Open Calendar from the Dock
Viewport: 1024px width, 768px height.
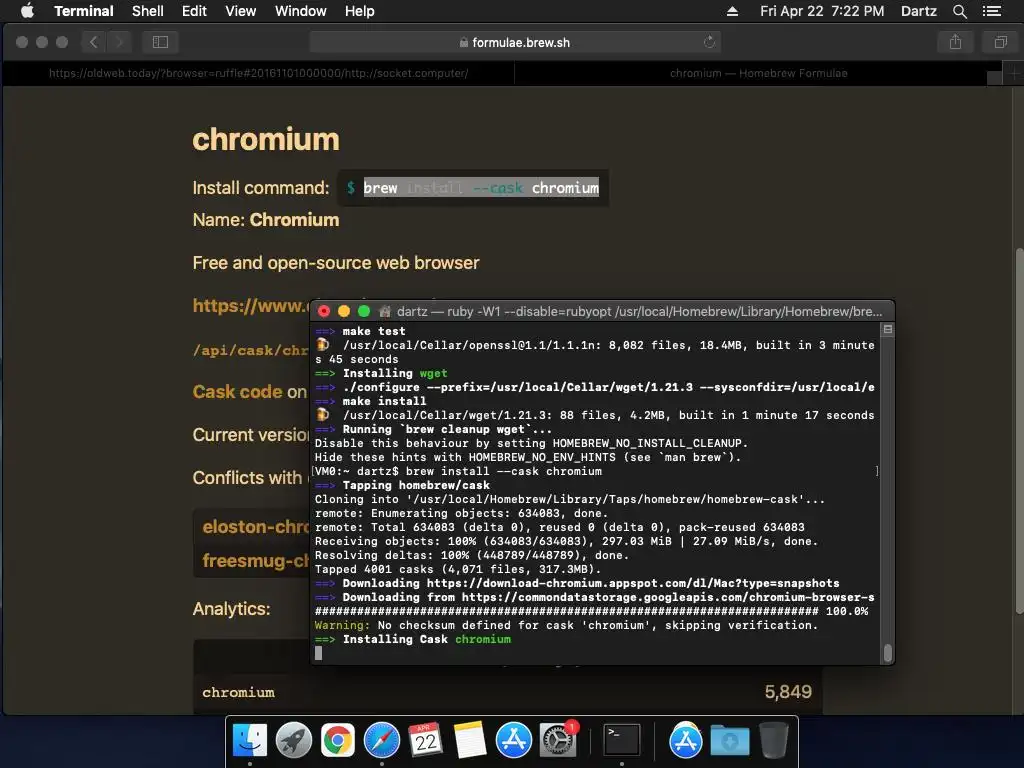425,740
